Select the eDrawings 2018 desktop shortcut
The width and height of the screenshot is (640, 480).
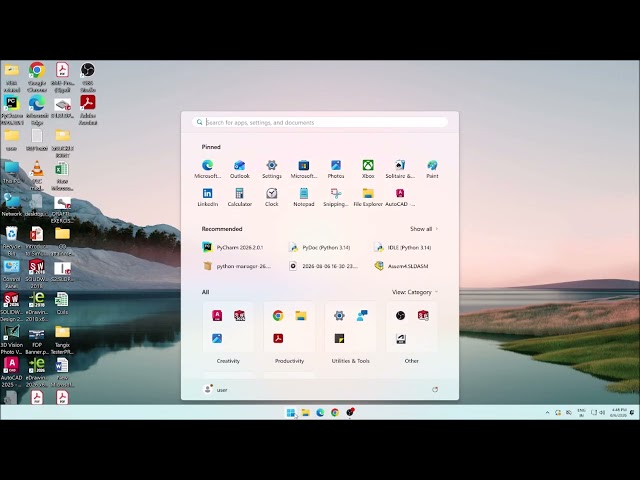click(x=37, y=307)
